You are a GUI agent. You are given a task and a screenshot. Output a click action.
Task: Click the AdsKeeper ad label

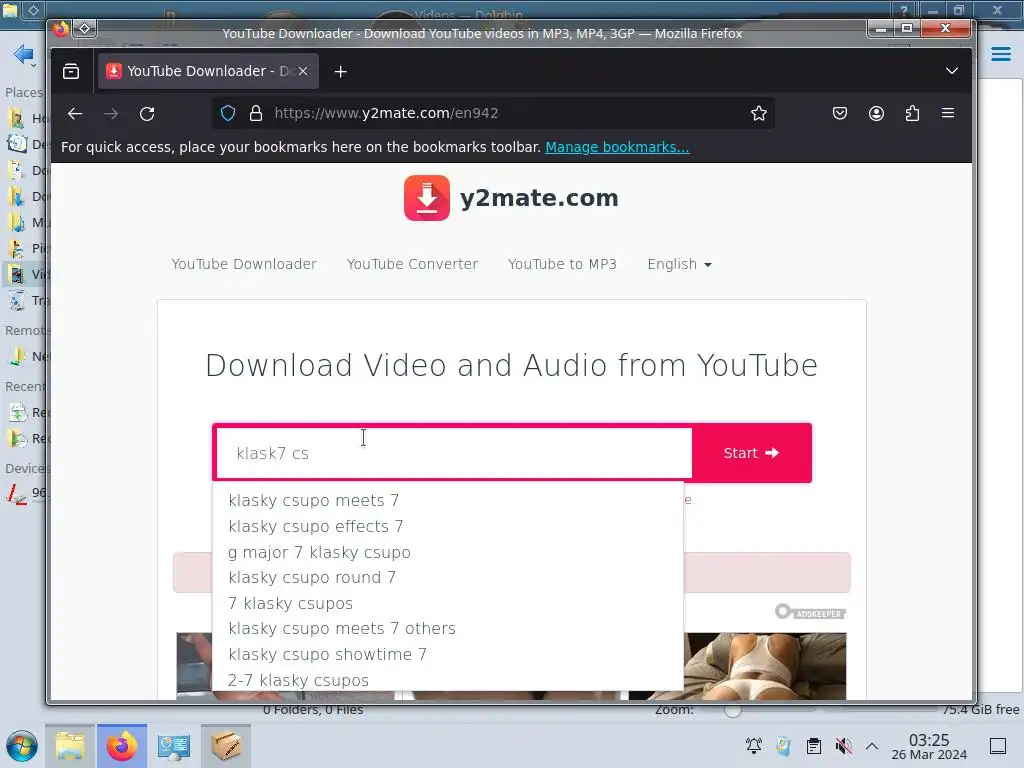click(810, 613)
